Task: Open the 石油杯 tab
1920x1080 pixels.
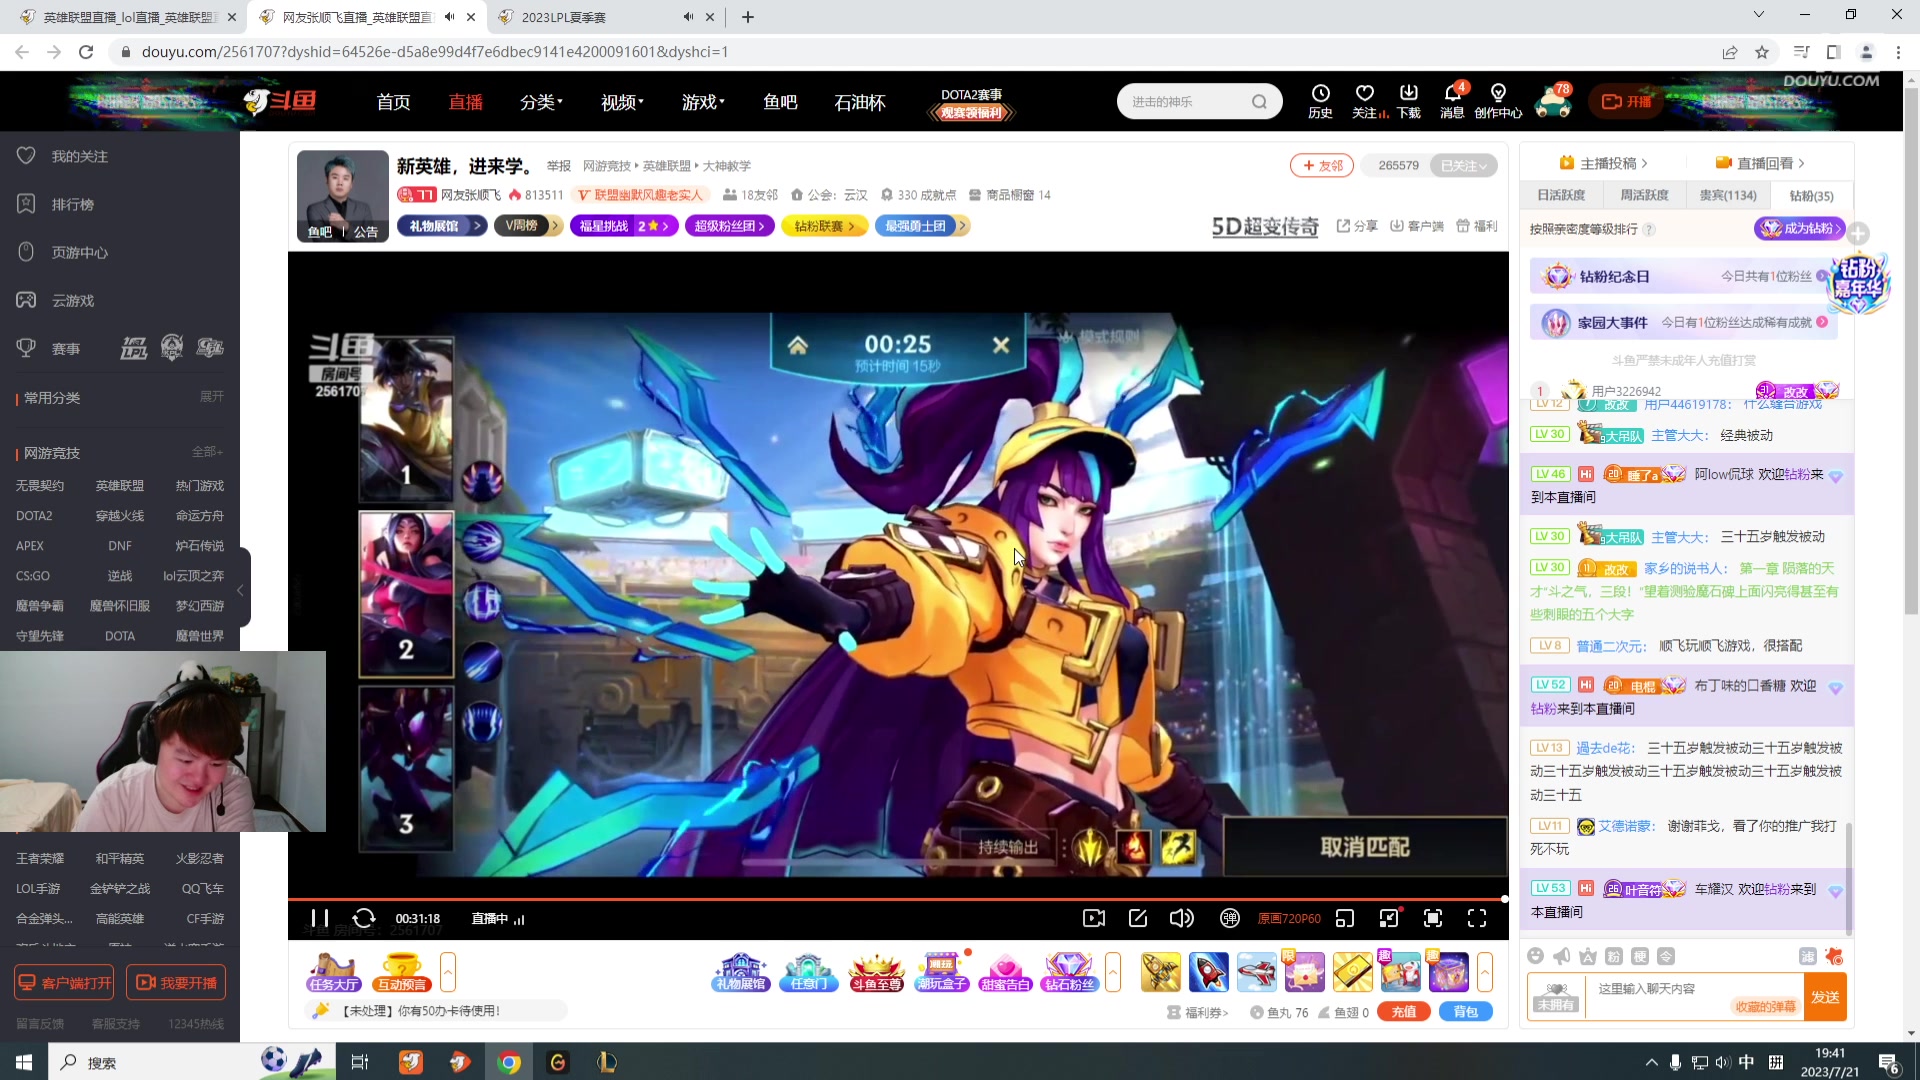Action: coord(860,102)
